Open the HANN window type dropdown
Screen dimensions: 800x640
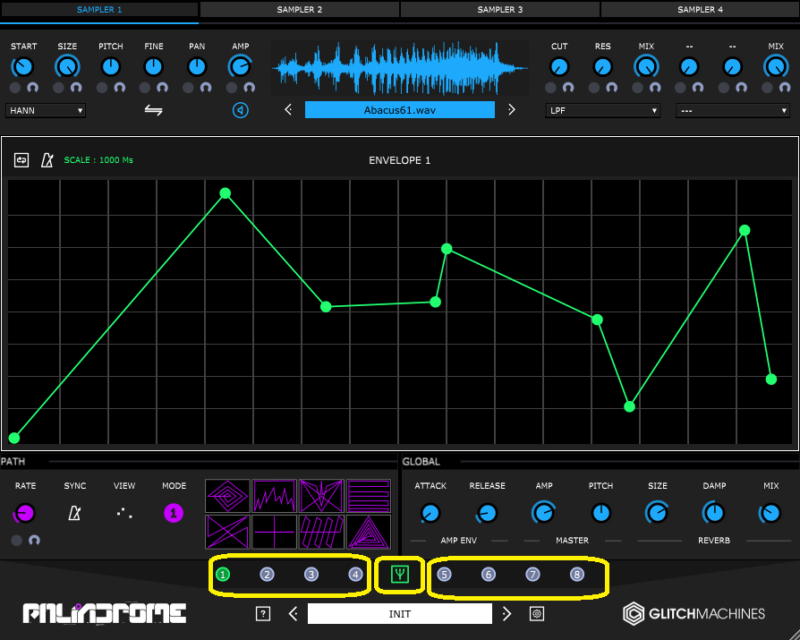tap(45, 110)
